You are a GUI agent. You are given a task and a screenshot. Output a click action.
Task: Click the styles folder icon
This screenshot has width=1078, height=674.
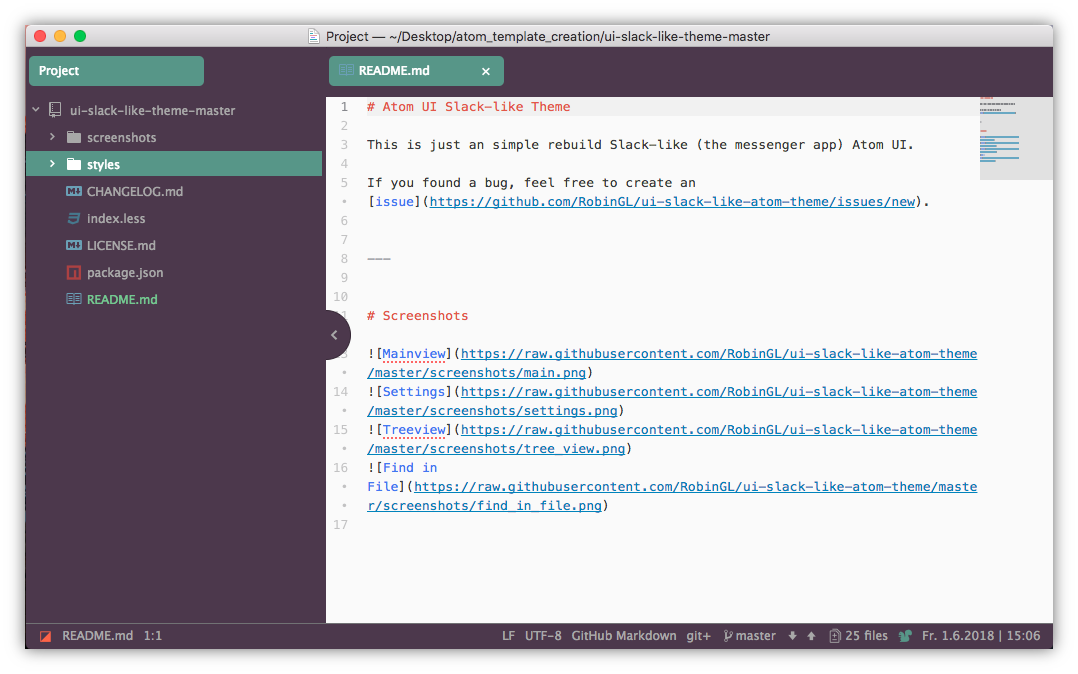pyautogui.click(x=74, y=164)
